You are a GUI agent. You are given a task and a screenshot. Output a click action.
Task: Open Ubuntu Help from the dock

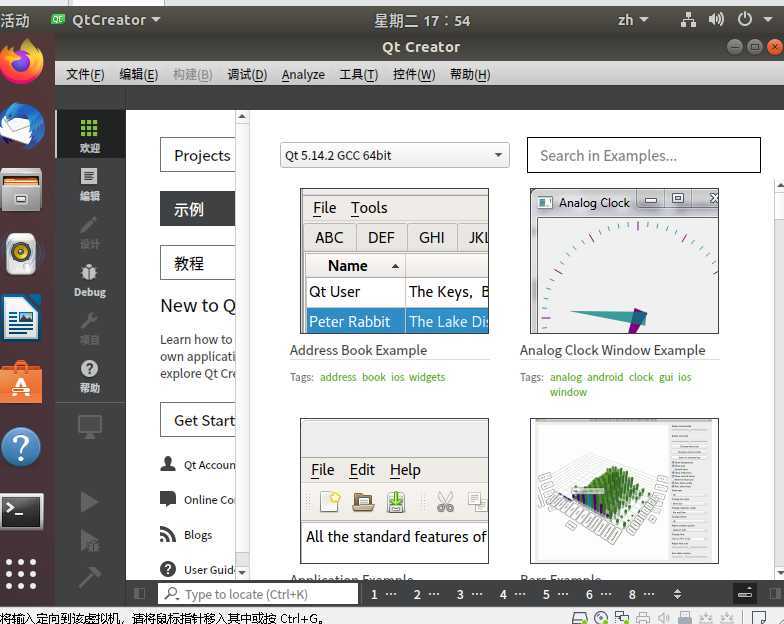coord(21,447)
